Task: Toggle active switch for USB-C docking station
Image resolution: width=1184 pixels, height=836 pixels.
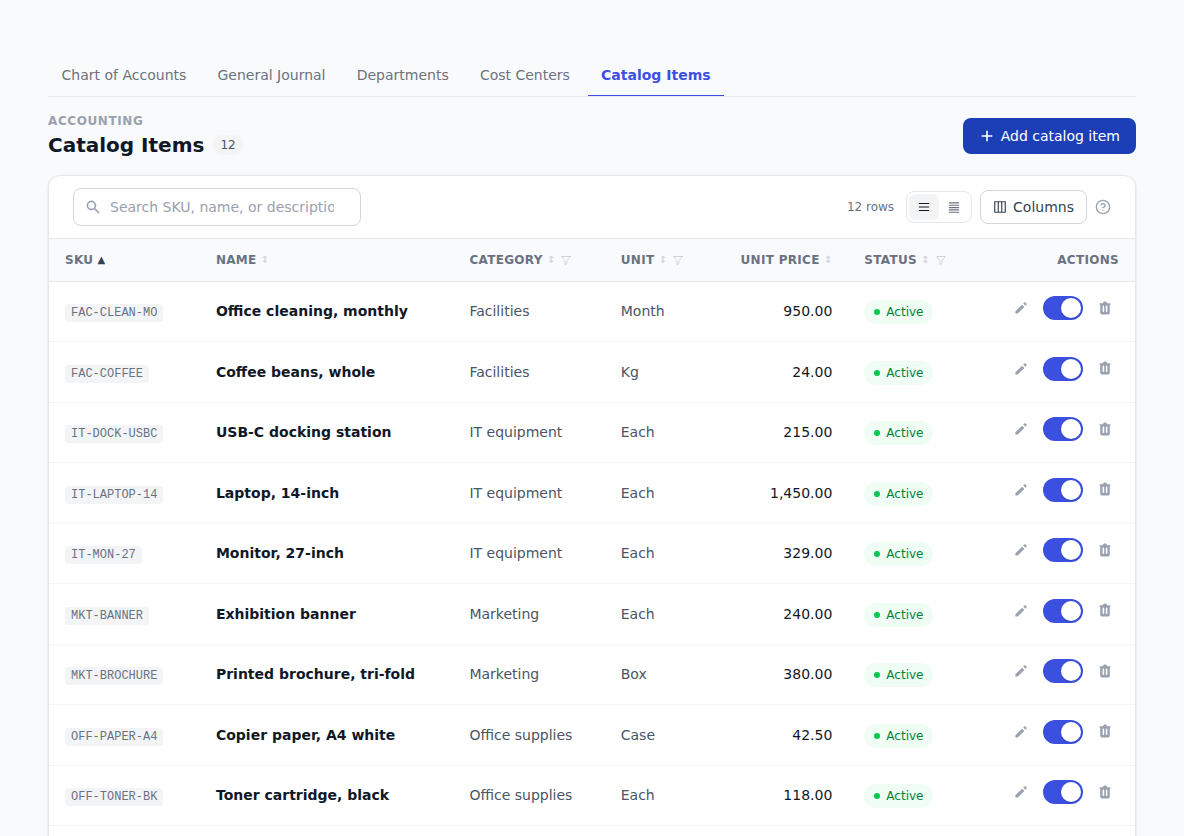Action: coord(1062,430)
